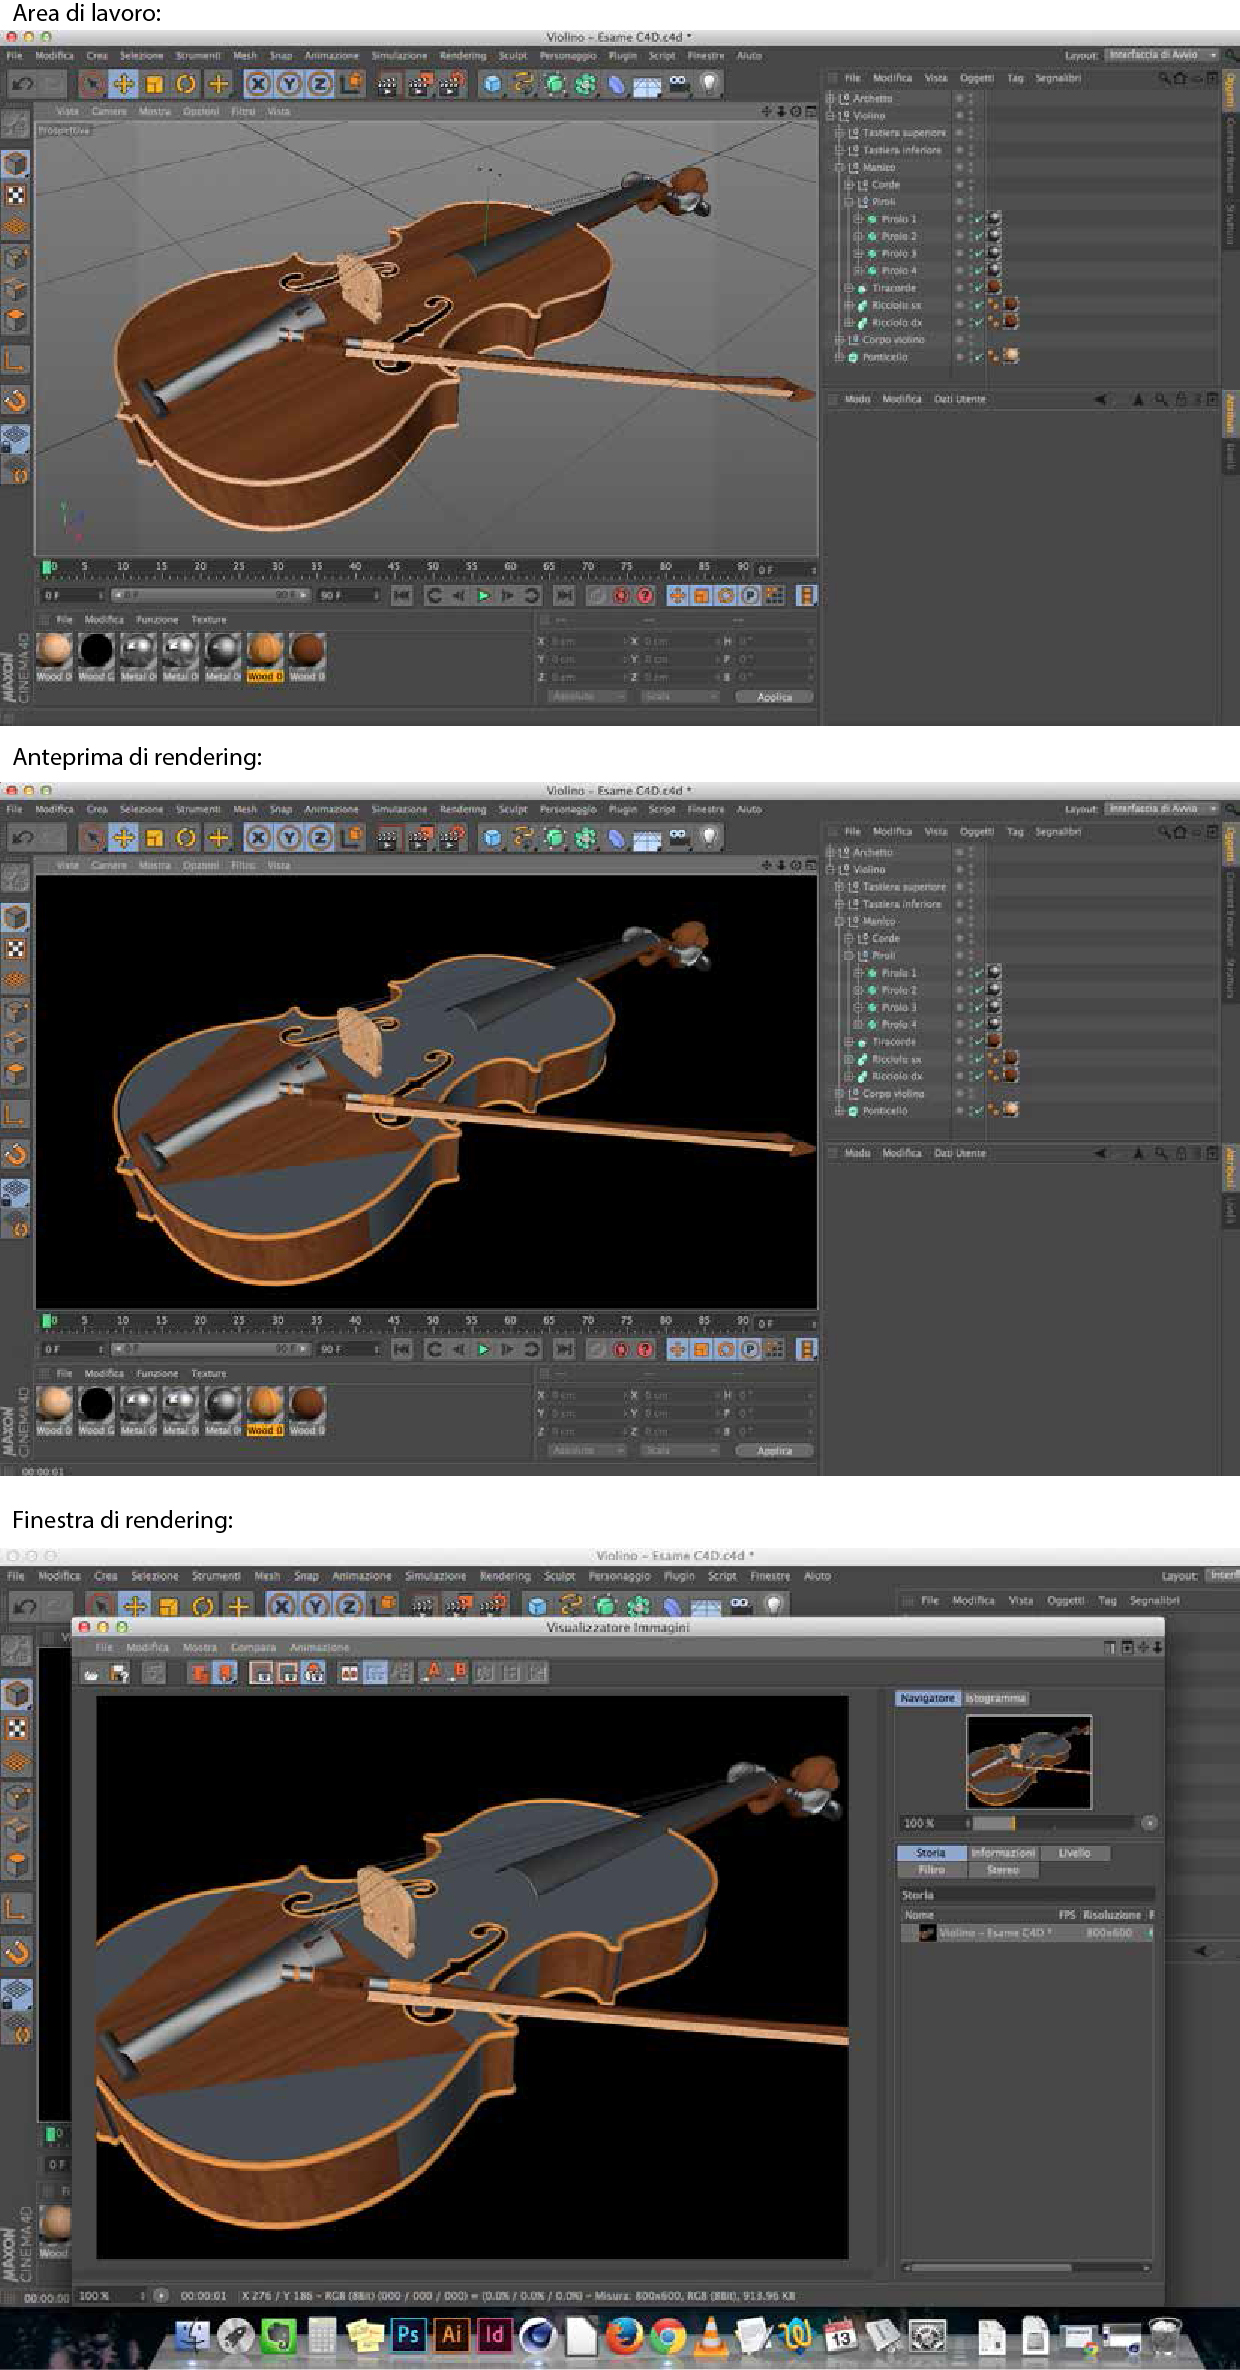Click navigator violin thumbnail in Visualizzatore Immagini
1240x2370 pixels.
point(1029,1762)
